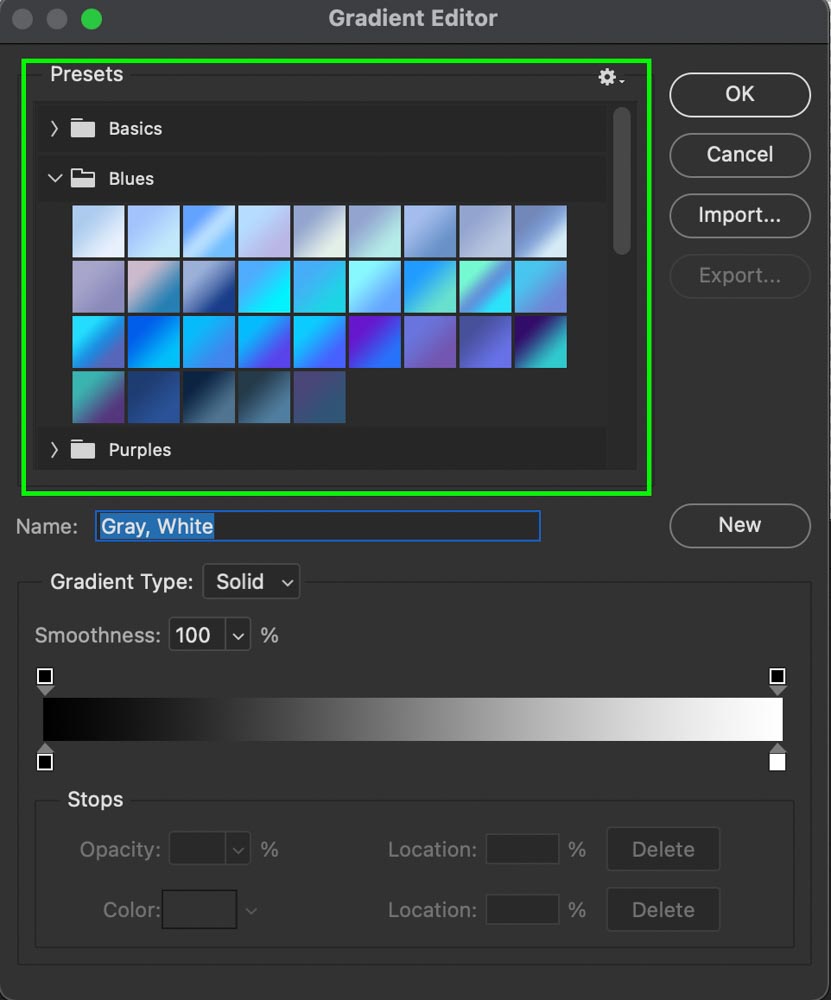Select the last Blues gradient in row three

pyautogui.click(x=541, y=342)
